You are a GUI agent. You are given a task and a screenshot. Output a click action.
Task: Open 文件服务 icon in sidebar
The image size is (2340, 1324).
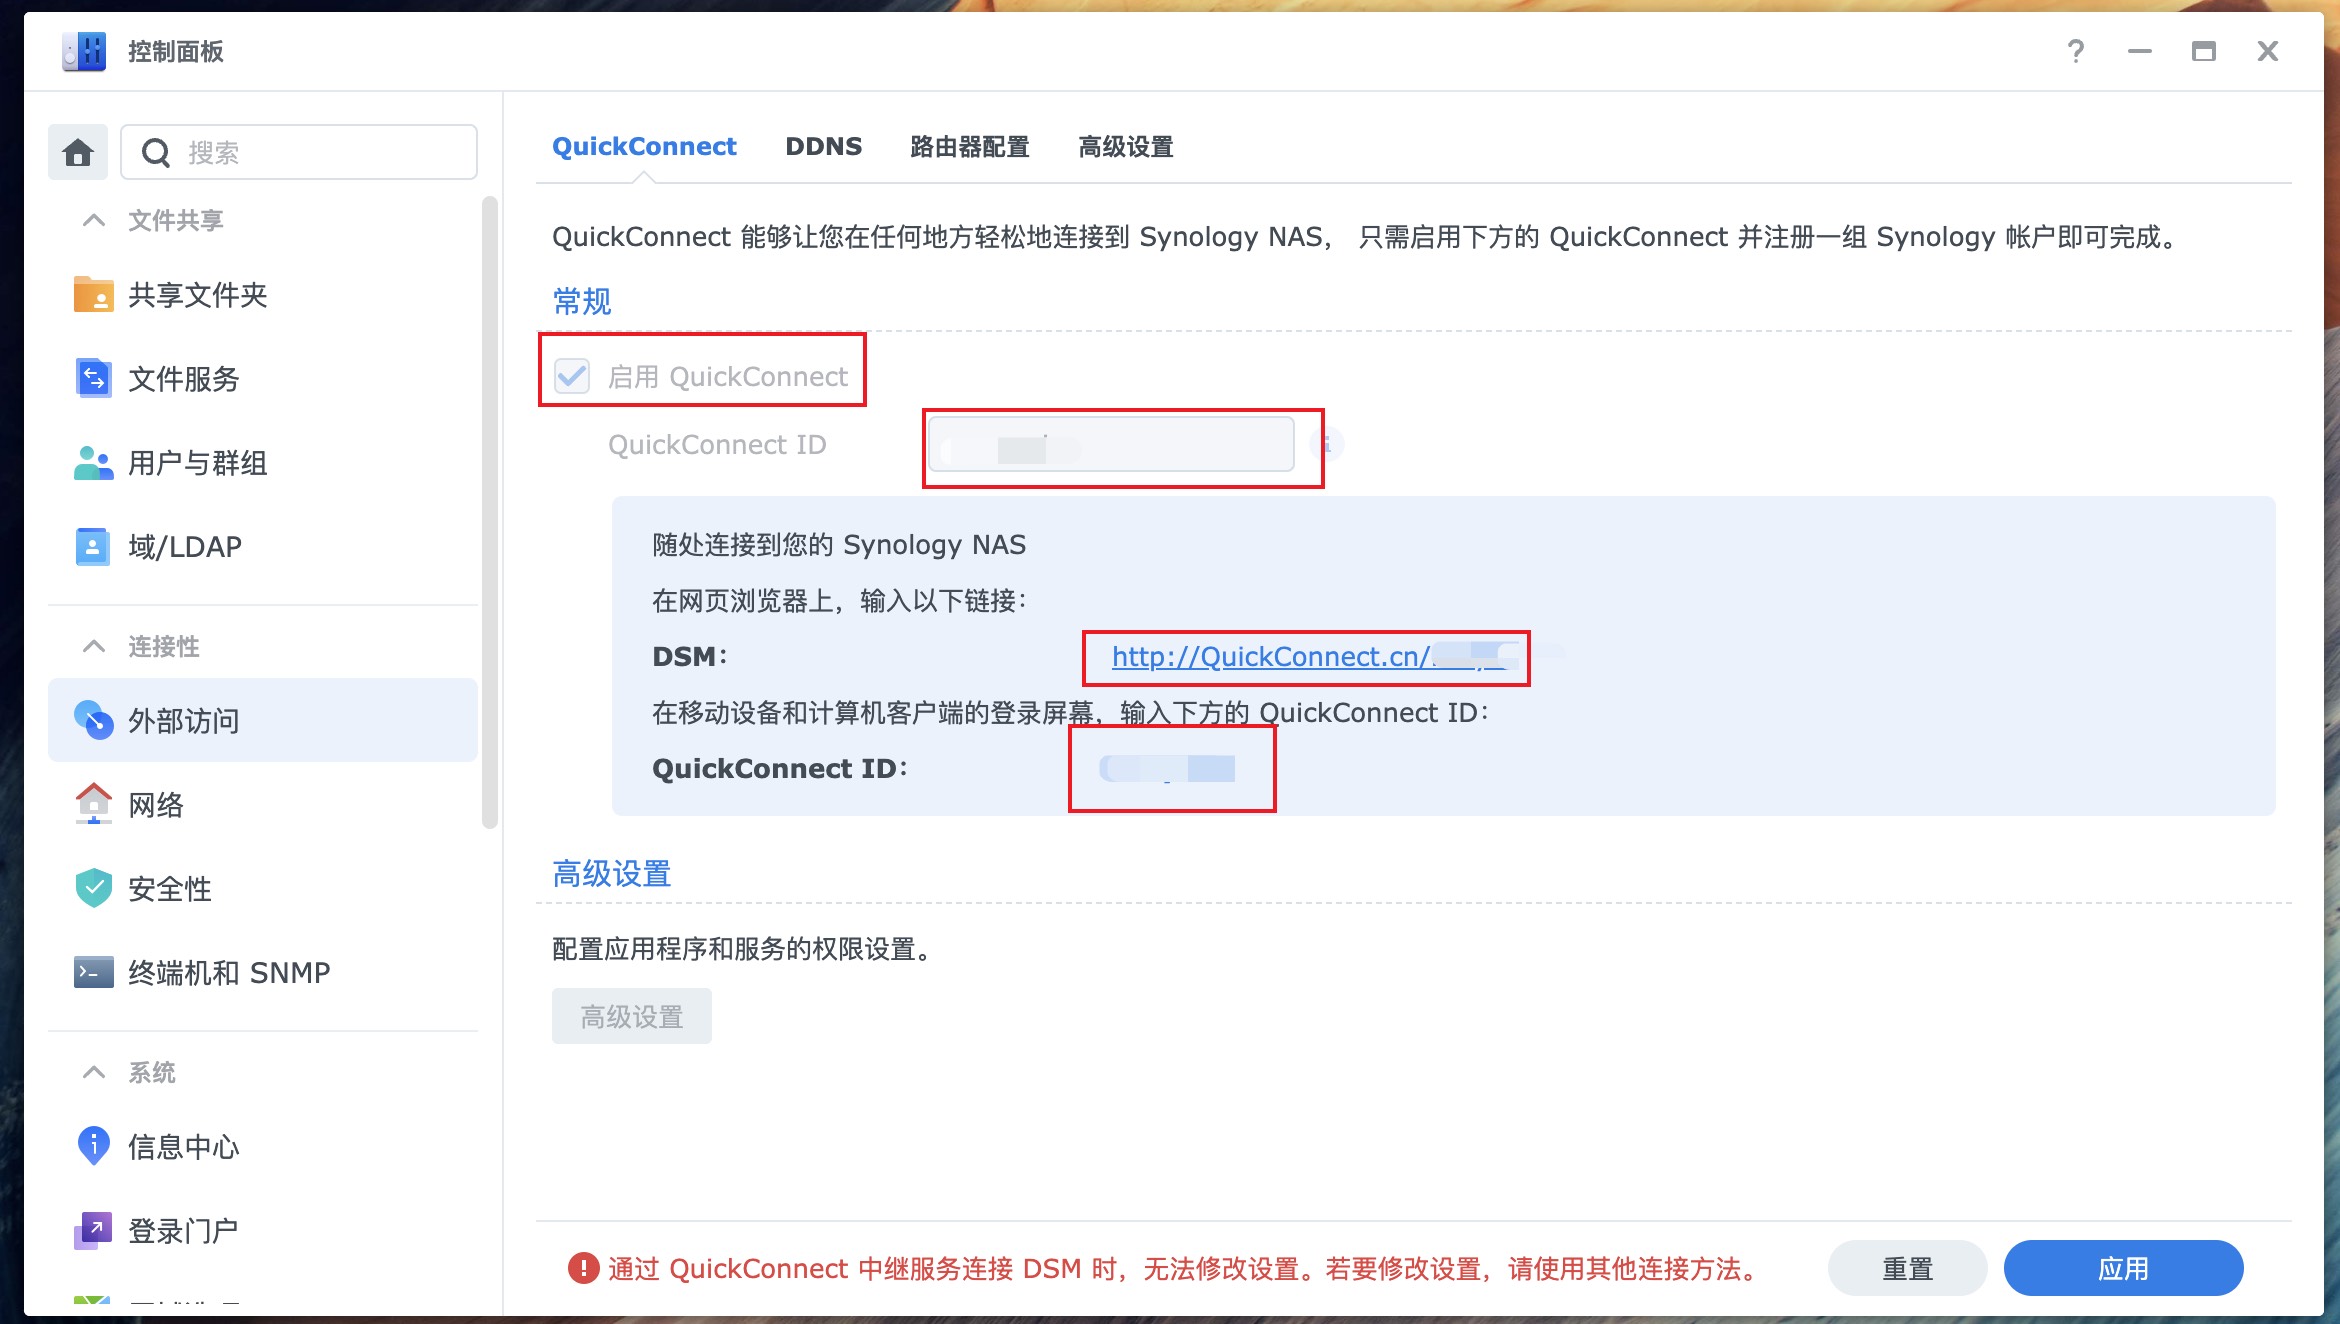tap(93, 379)
